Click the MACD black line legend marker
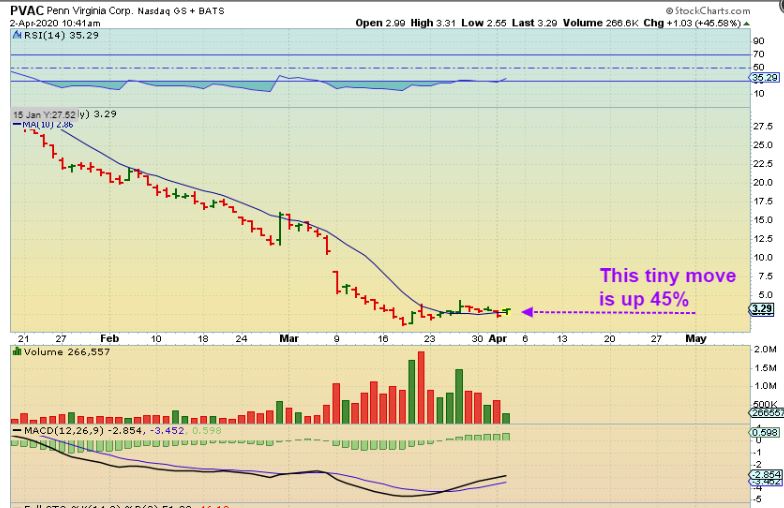 tap(17, 430)
